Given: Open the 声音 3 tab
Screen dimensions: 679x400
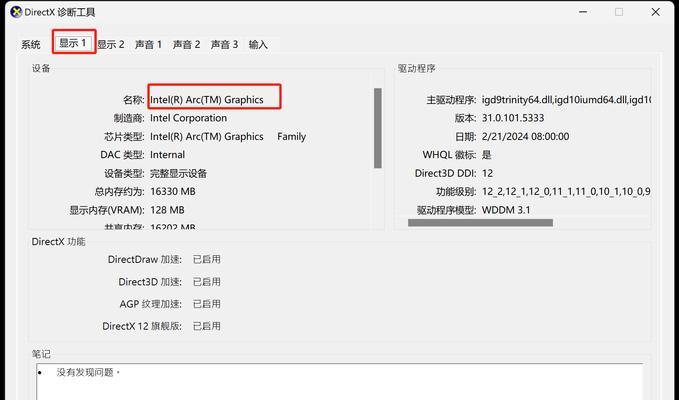Looking at the screenshot, I should tap(224, 45).
